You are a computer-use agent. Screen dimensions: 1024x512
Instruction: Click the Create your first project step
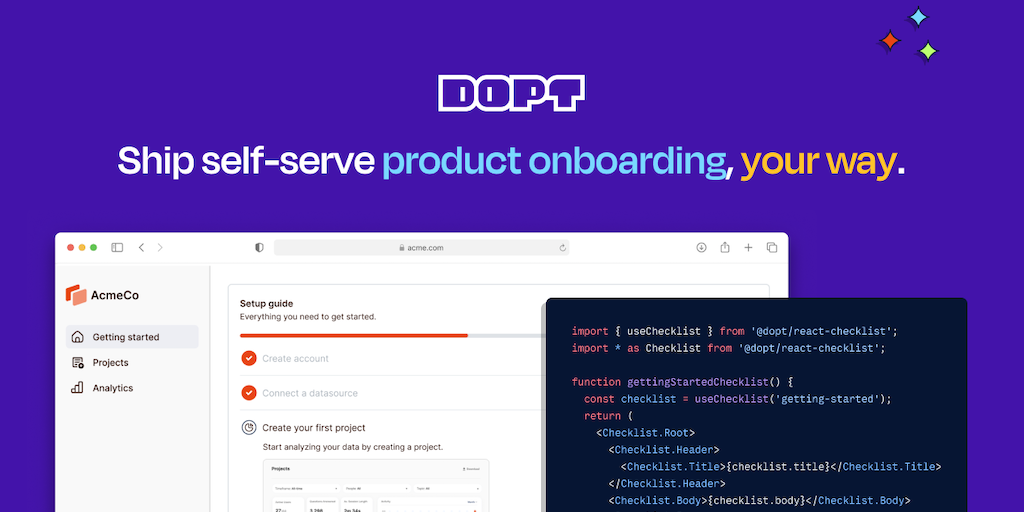click(x=313, y=428)
